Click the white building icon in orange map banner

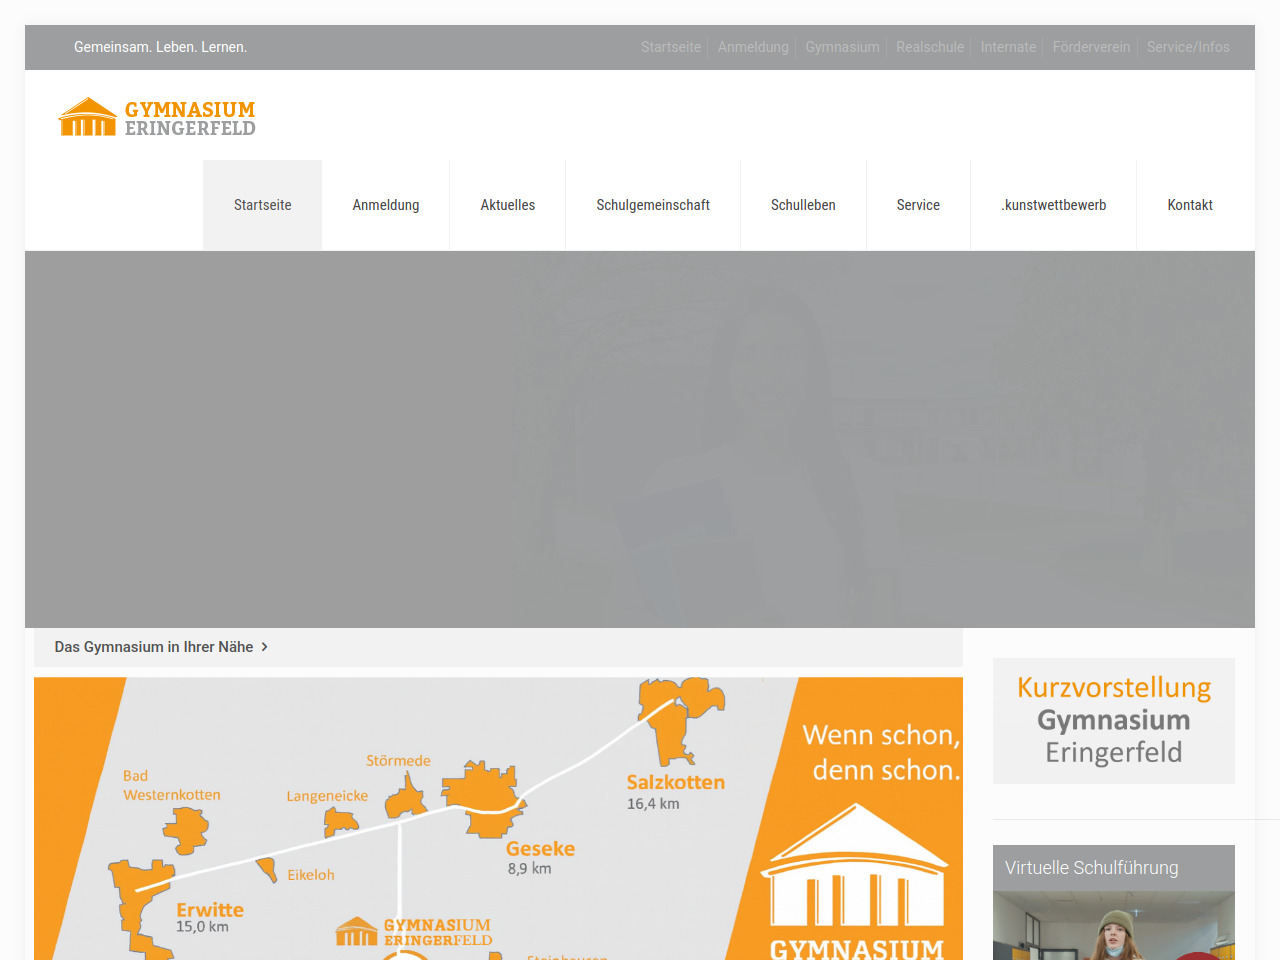(854, 868)
